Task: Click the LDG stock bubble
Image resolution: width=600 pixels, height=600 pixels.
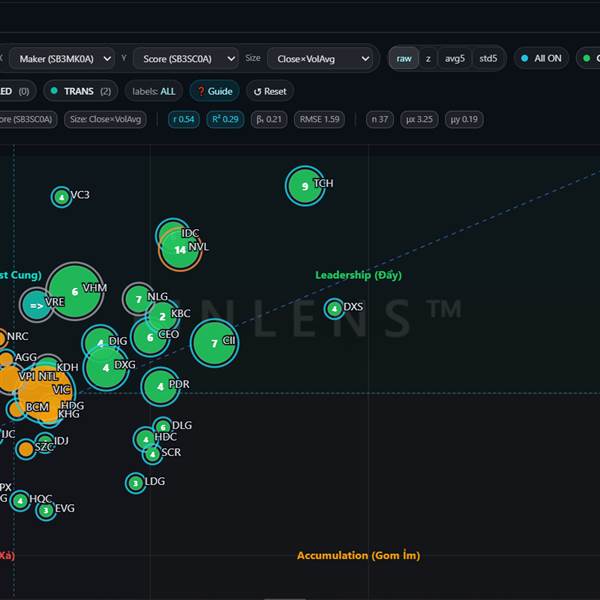Action: pos(136,483)
